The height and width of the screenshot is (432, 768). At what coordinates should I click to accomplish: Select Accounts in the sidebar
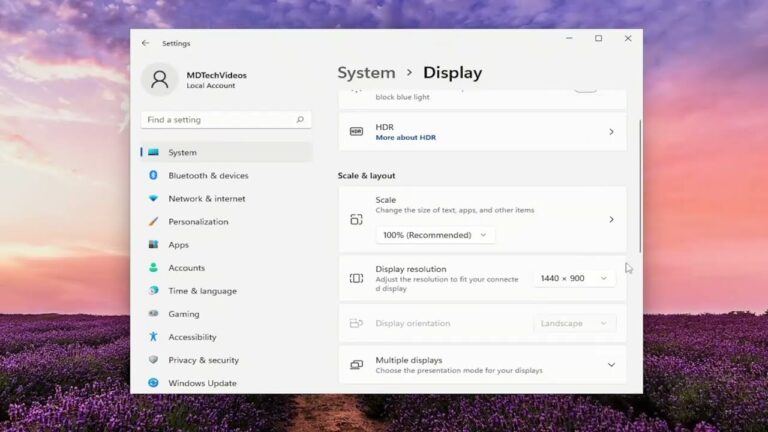click(x=227, y=267)
